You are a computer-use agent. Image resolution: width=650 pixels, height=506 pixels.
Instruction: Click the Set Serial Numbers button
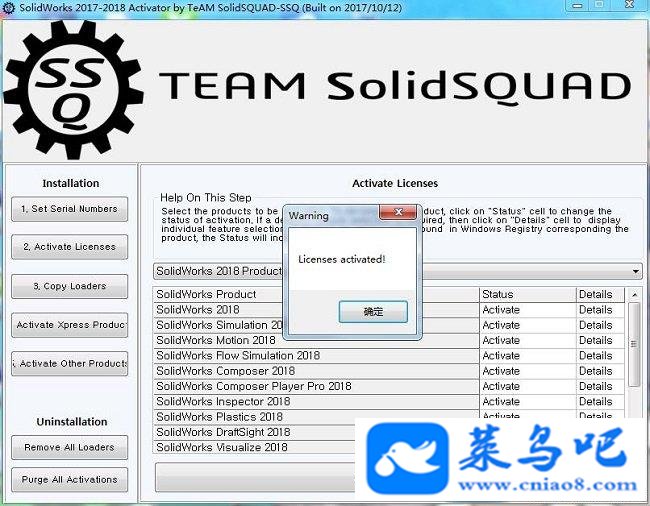point(69,209)
